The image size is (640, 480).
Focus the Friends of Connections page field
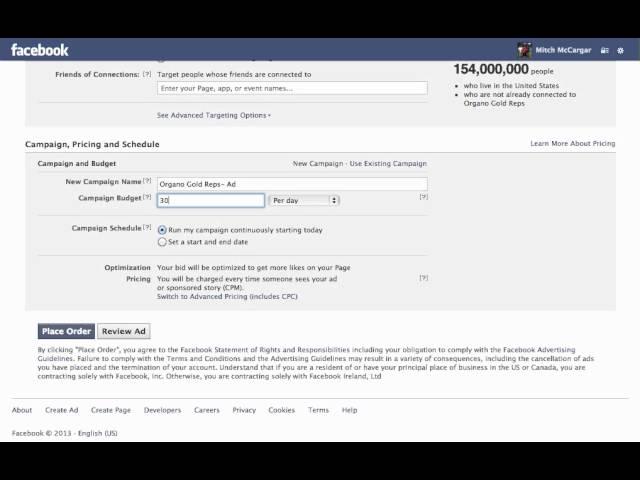(292, 88)
